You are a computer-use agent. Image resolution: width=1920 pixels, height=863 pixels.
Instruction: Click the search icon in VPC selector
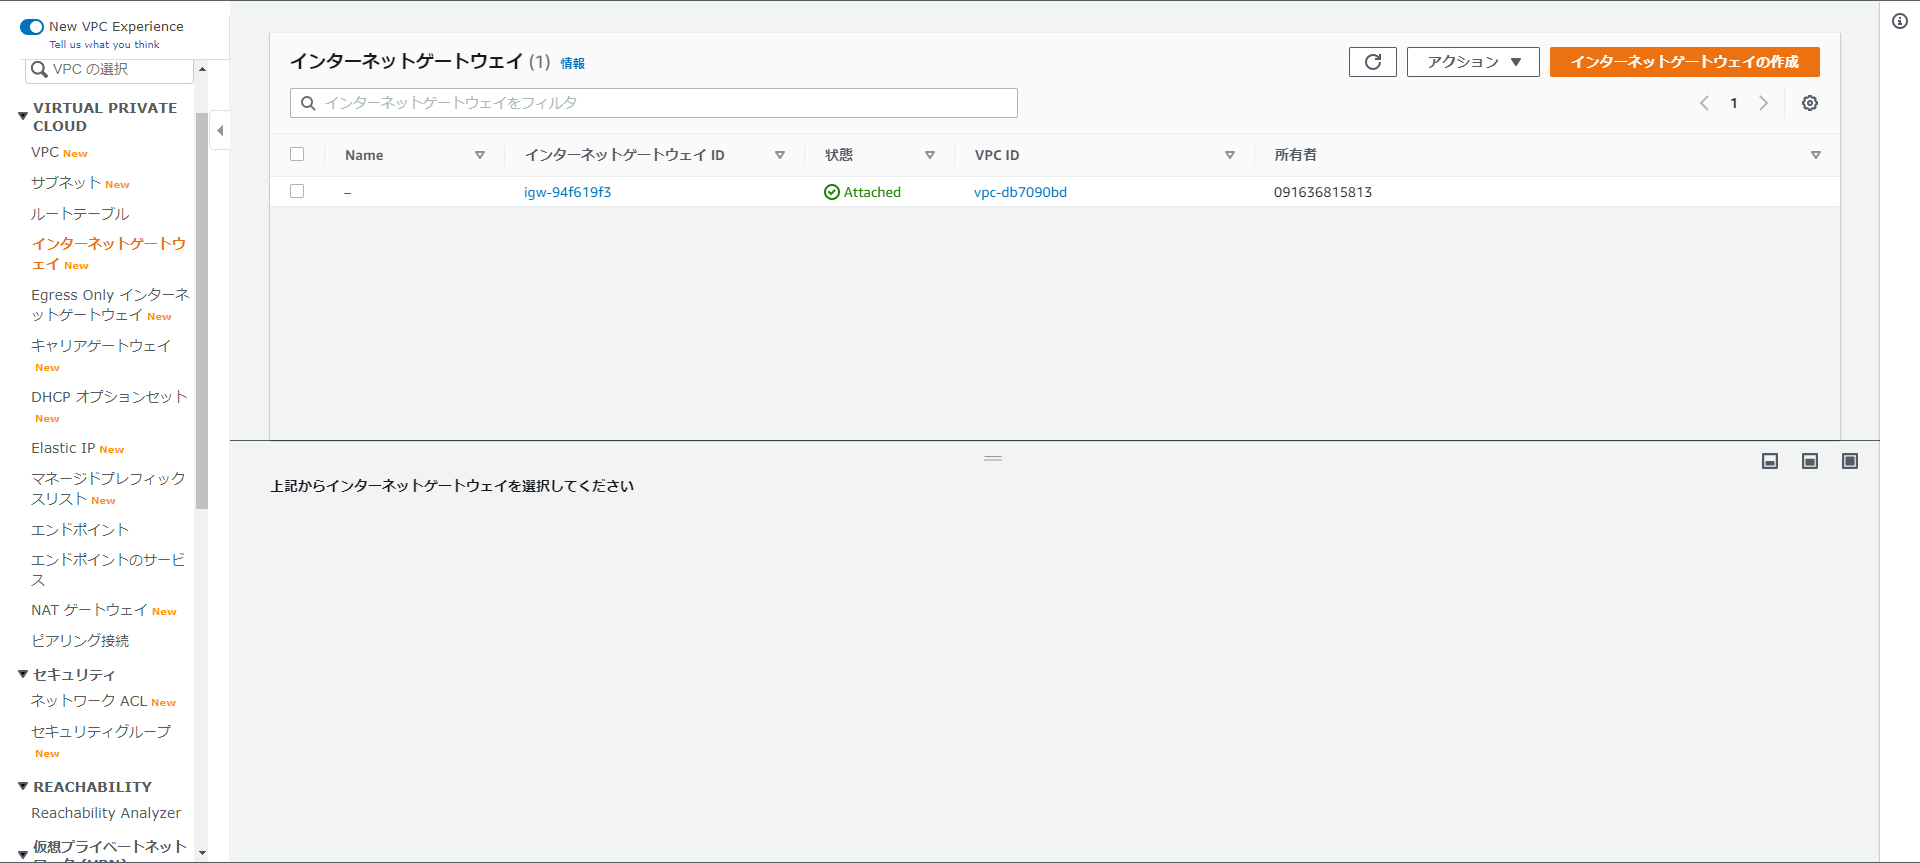(x=39, y=69)
